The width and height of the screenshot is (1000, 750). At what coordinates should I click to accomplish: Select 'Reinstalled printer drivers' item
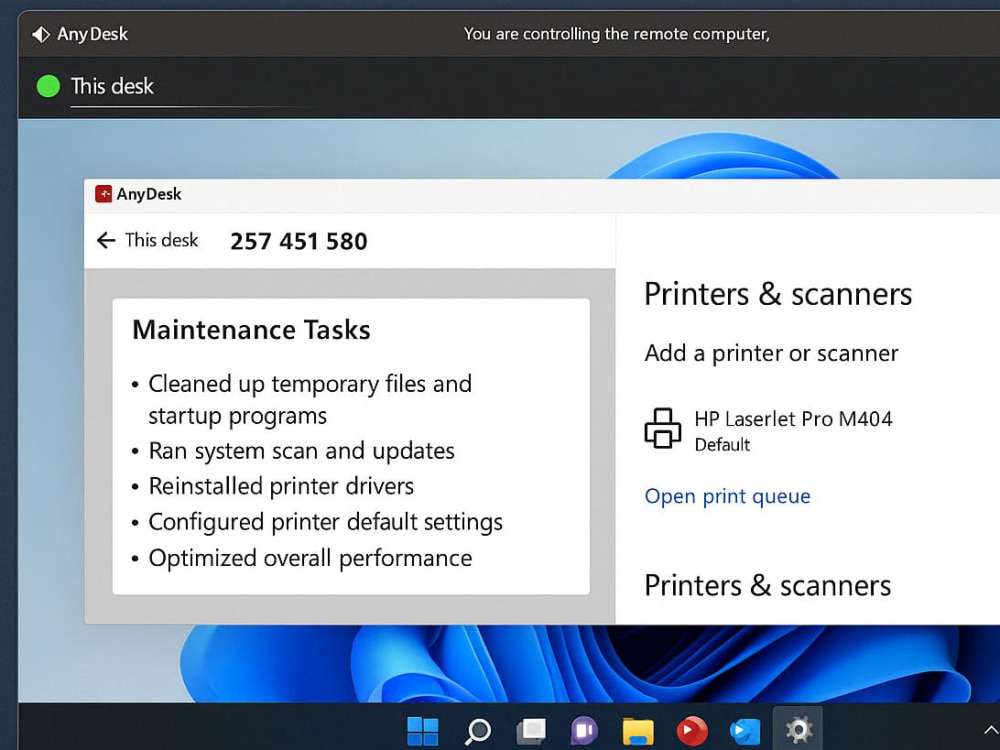point(273,486)
